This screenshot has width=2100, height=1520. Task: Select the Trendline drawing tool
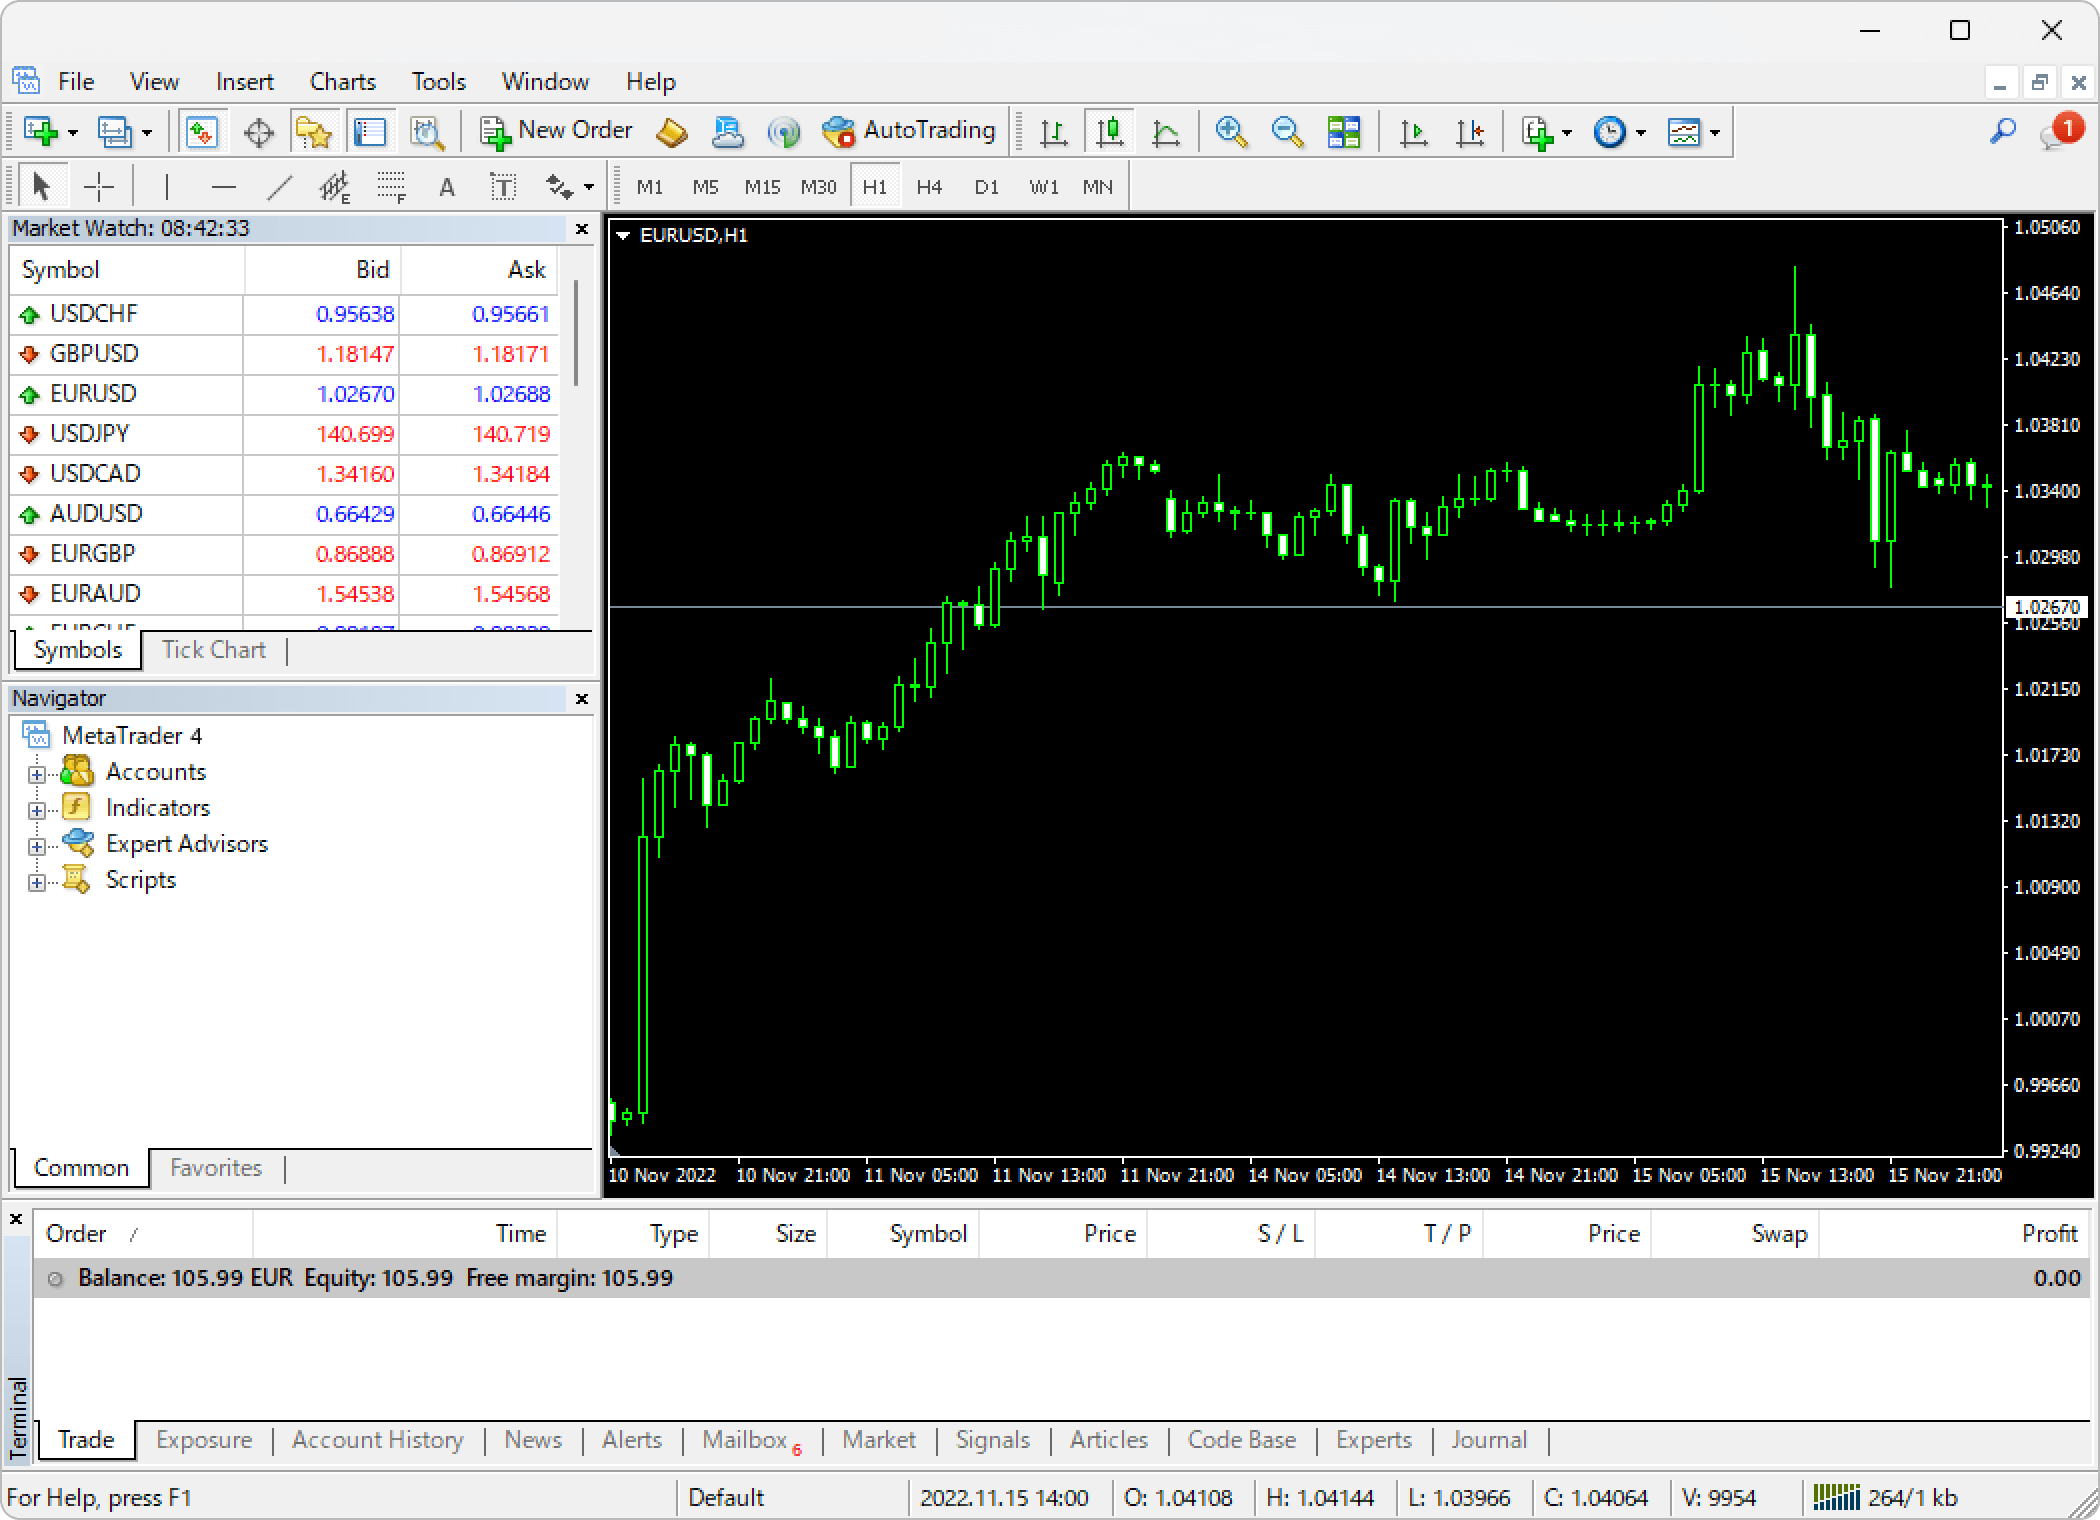279,187
